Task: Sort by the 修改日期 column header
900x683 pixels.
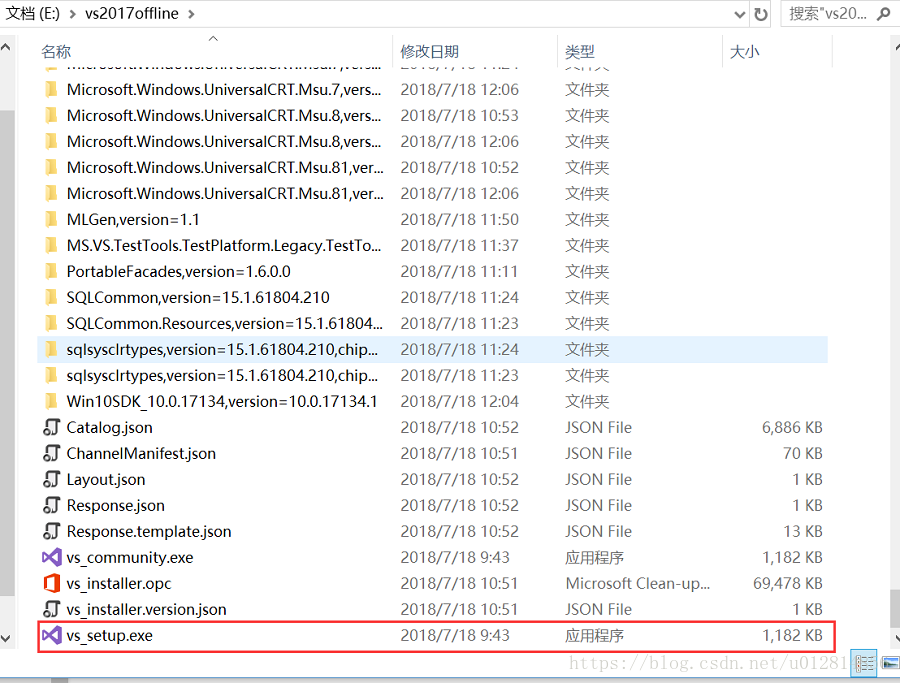Action: [429, 52]
